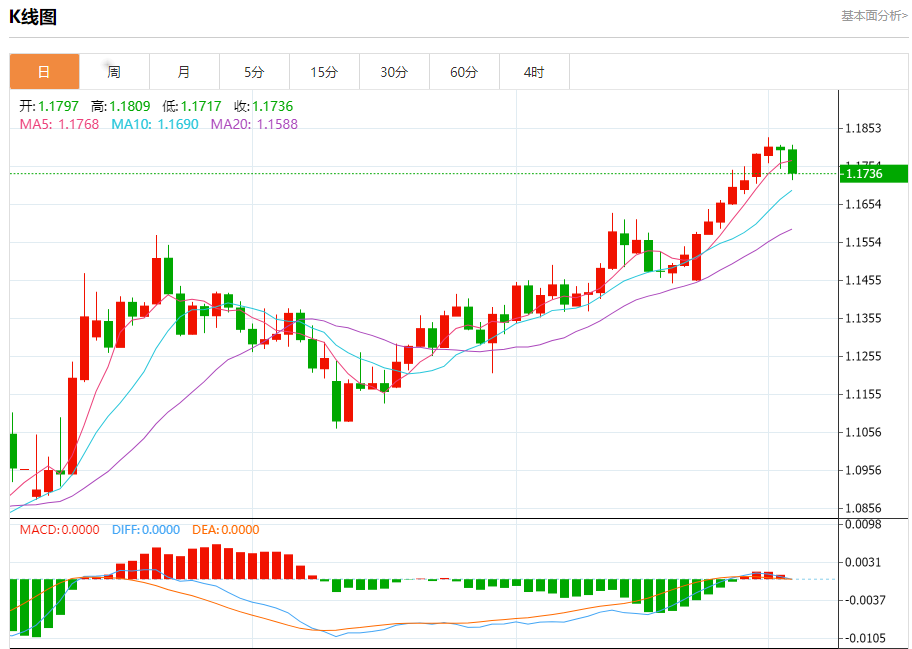Open the 5分 timeframe tab
The image size is (912, 649).
tap(254, 72)
